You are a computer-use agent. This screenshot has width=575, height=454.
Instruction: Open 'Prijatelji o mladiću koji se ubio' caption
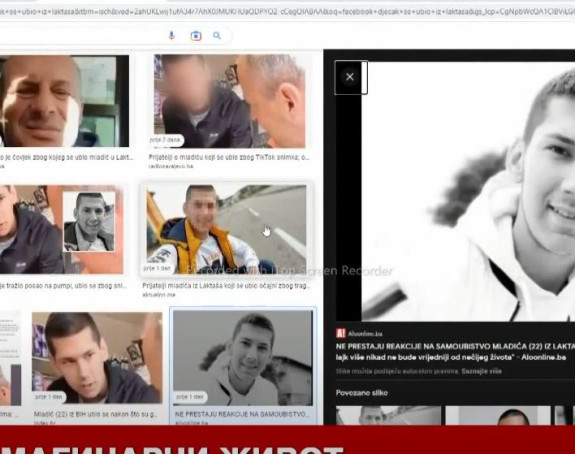tap(229, 157)
